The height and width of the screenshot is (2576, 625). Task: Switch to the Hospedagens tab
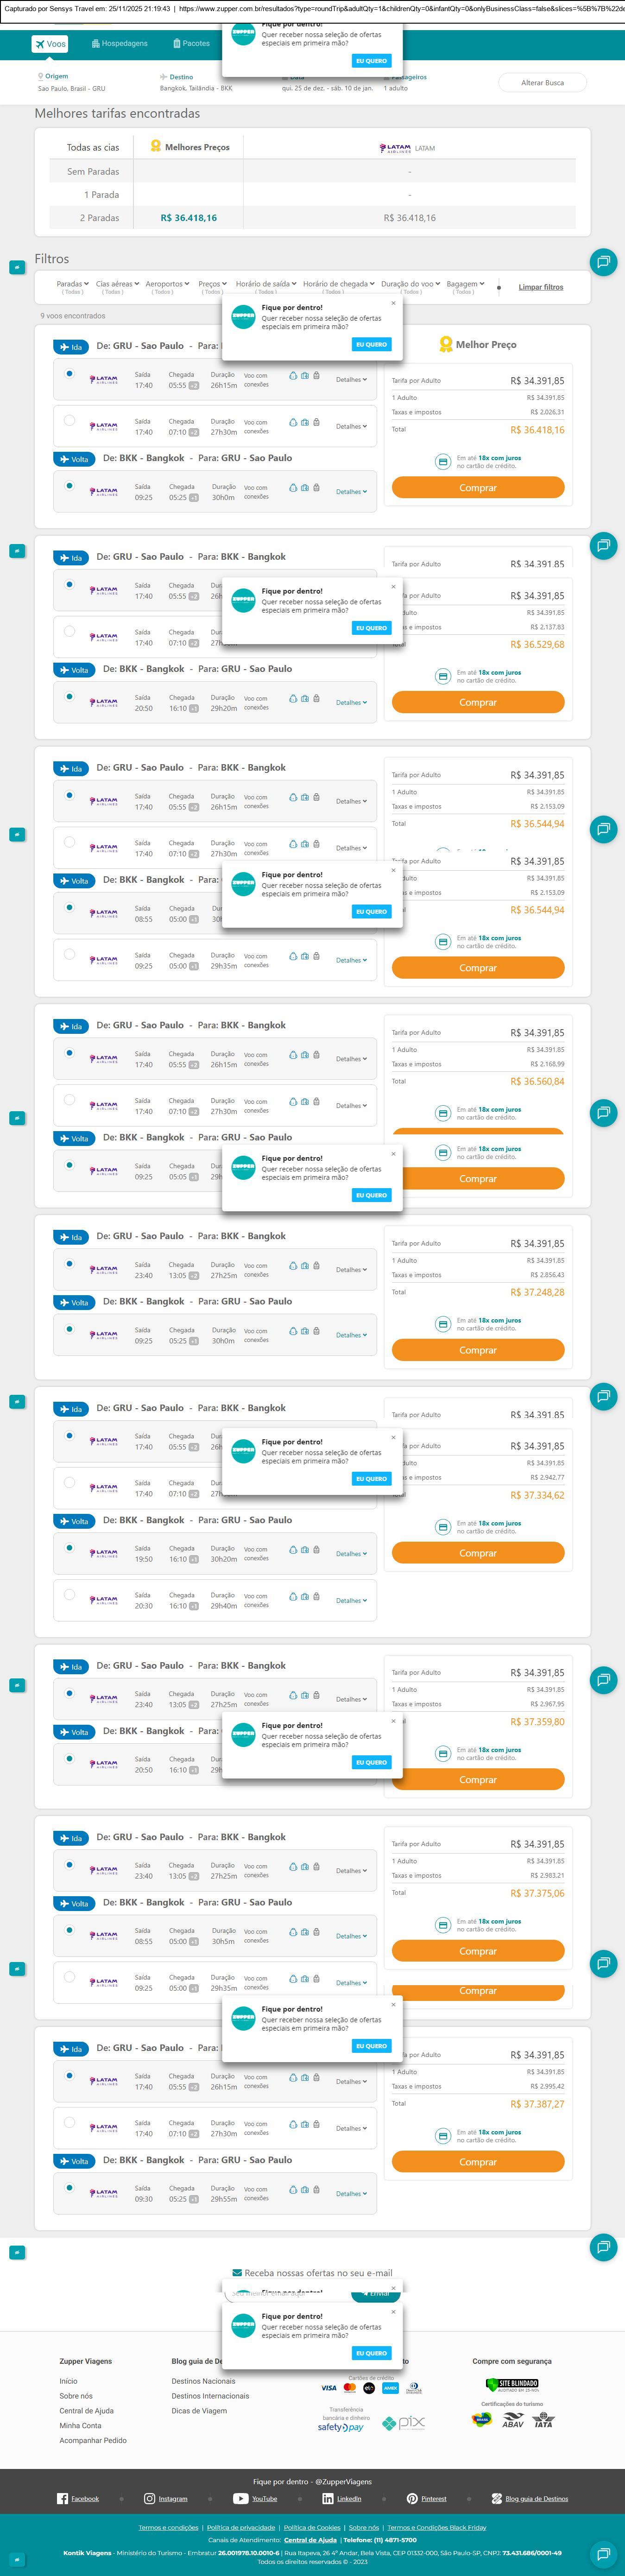(119, 44)
